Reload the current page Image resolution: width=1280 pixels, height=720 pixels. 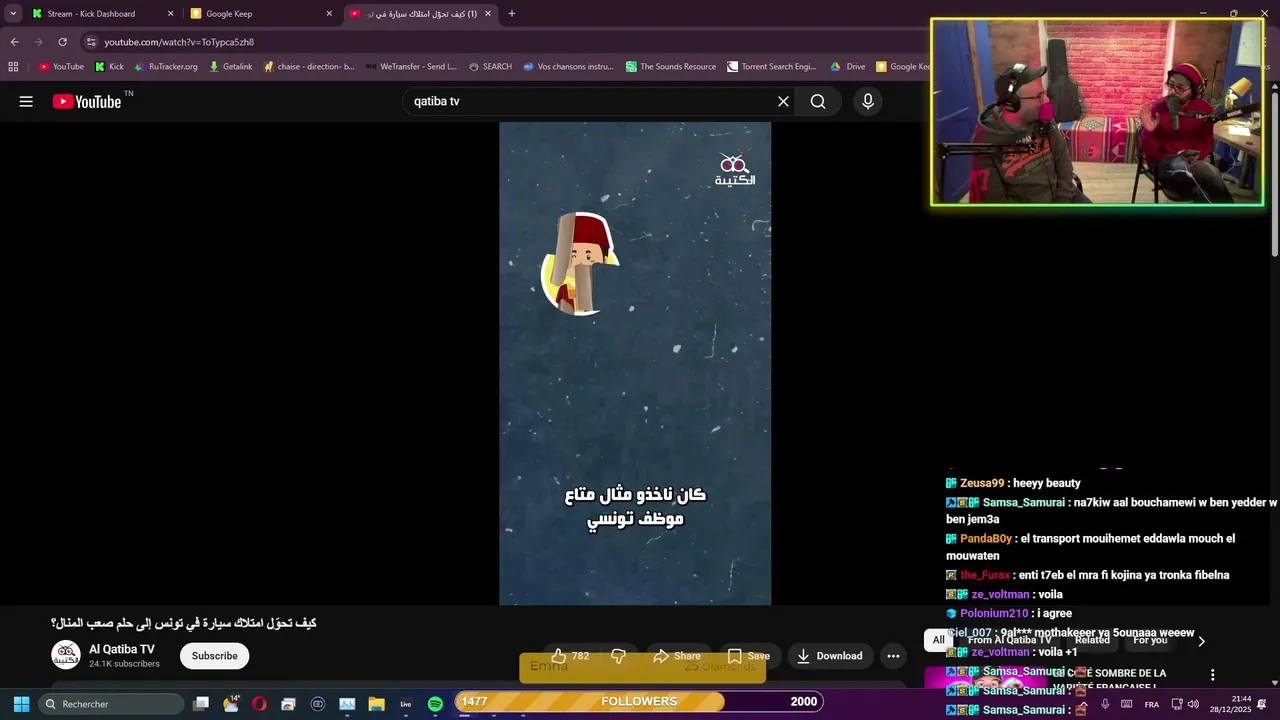coord(62,42)
